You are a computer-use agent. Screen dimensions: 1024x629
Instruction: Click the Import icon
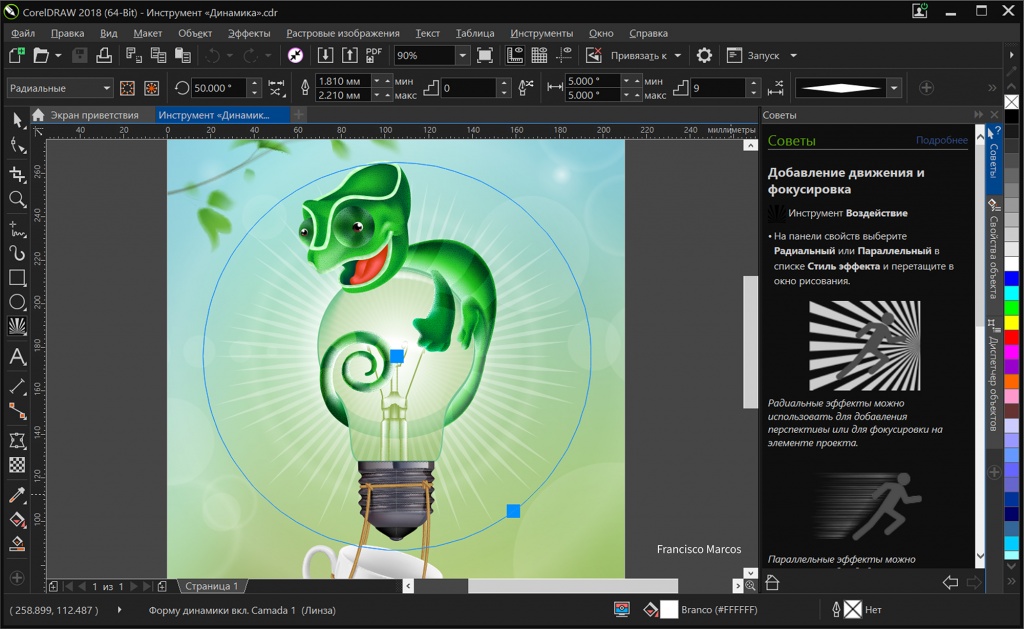325,56
